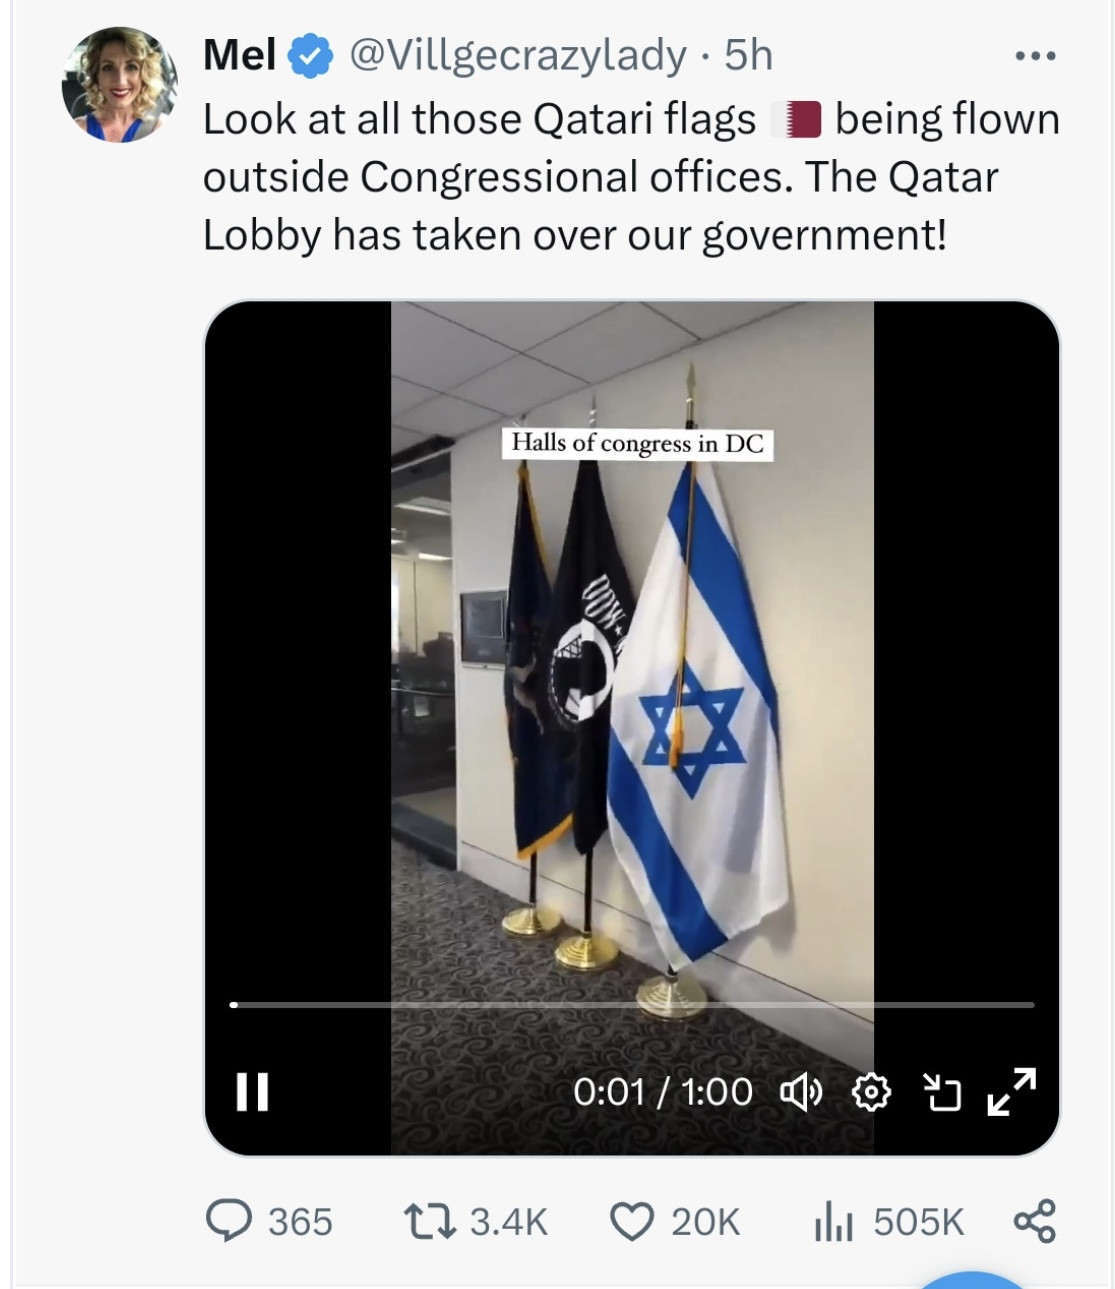Click the 0:01 / 1:00 time display
The image size is (1115, 1289).
663,1092
